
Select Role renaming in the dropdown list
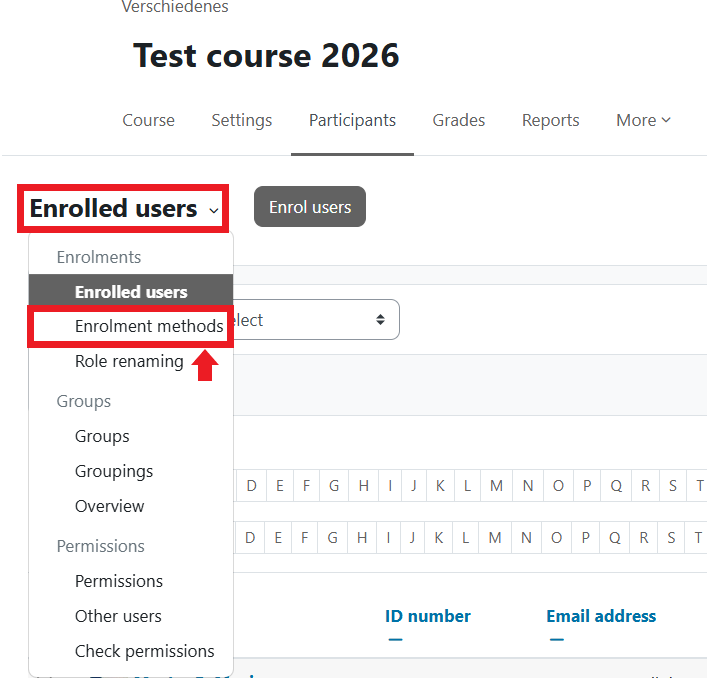point(129,361)
